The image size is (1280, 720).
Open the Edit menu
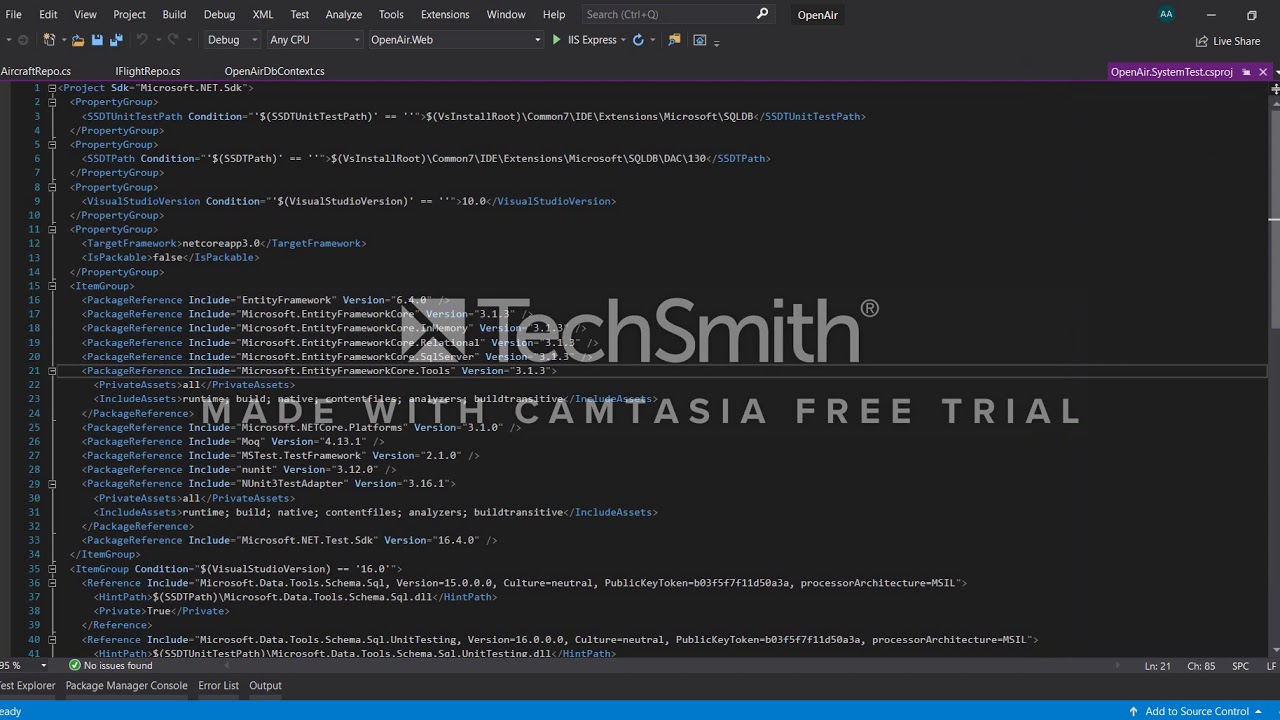48,14
